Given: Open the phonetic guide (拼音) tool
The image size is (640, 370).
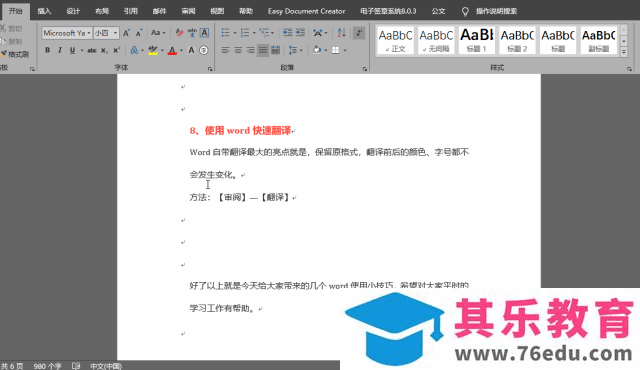Looking at the screenshot, I should point(192,33).
